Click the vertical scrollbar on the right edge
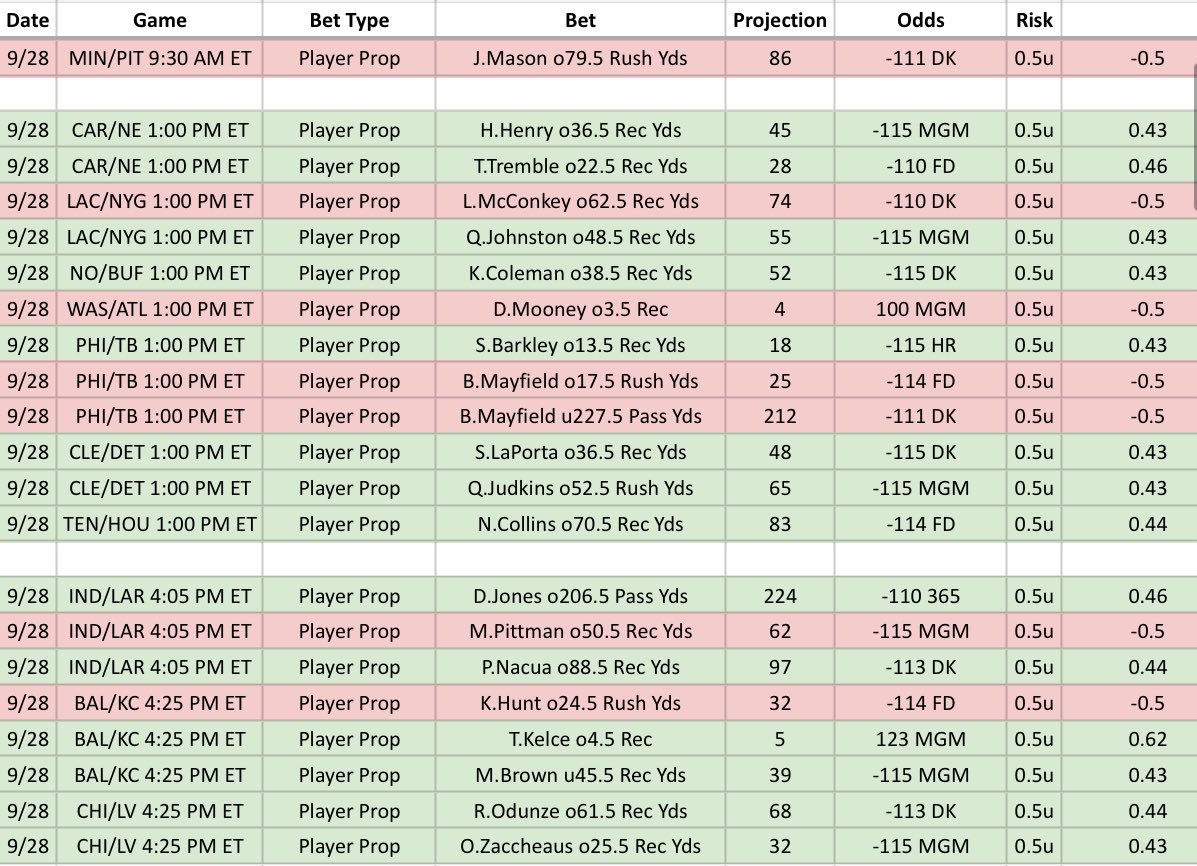 (1193, 137)
